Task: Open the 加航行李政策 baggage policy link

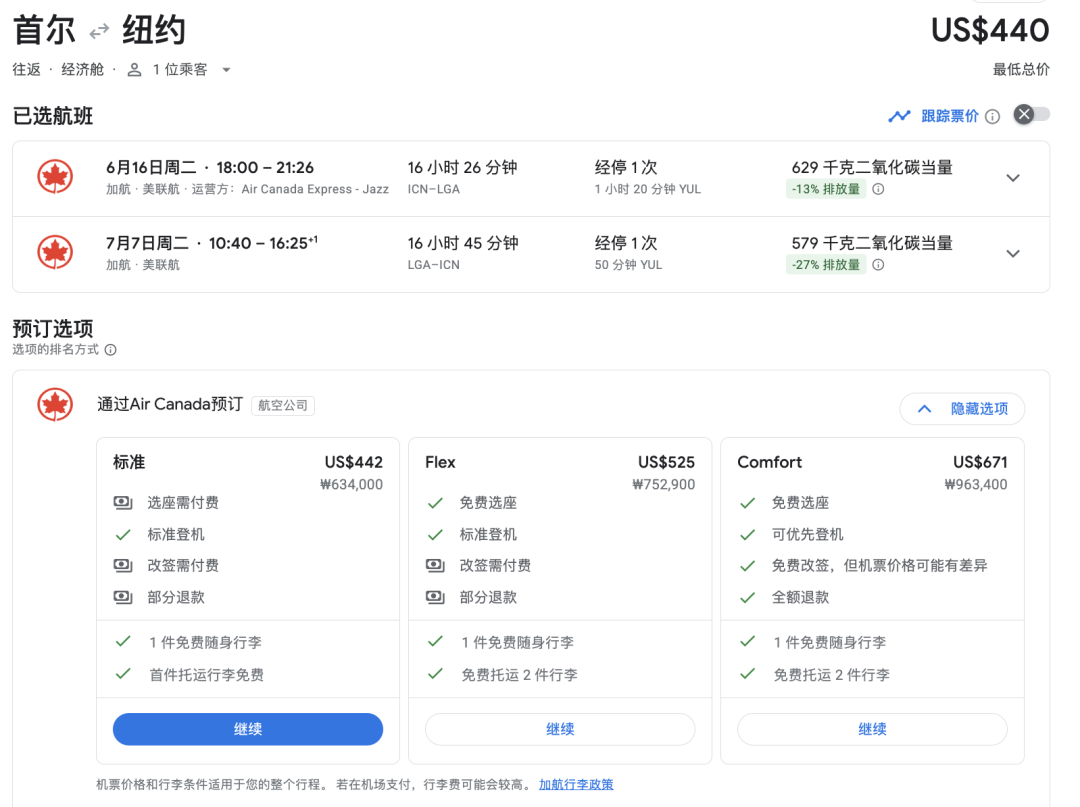Action: pyautogui.click(x=576, y=785)
